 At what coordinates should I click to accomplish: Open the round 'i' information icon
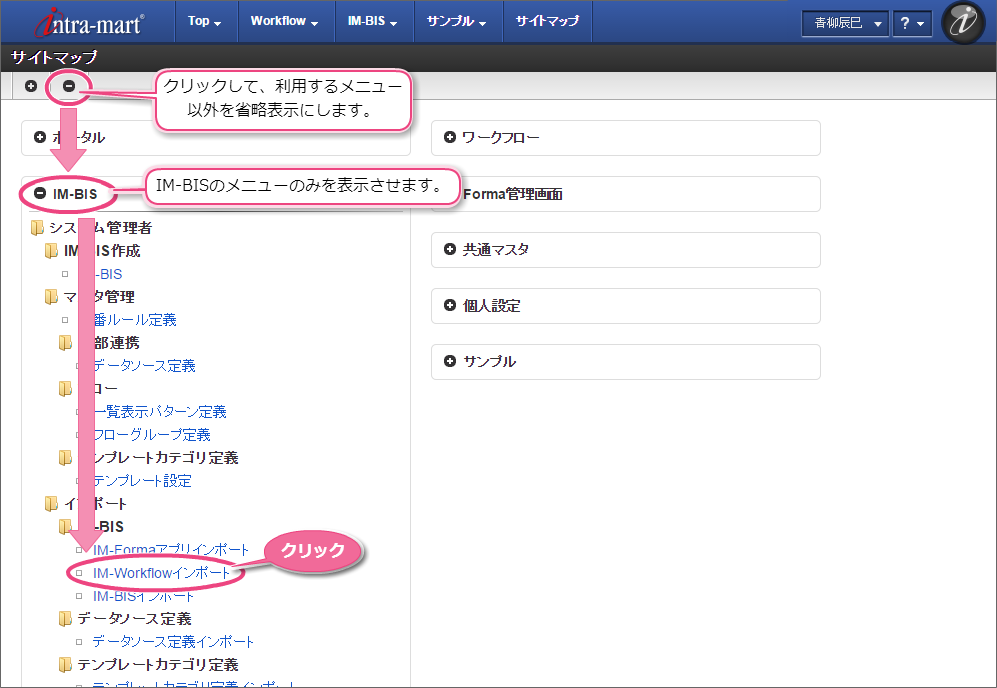[963, 22]
